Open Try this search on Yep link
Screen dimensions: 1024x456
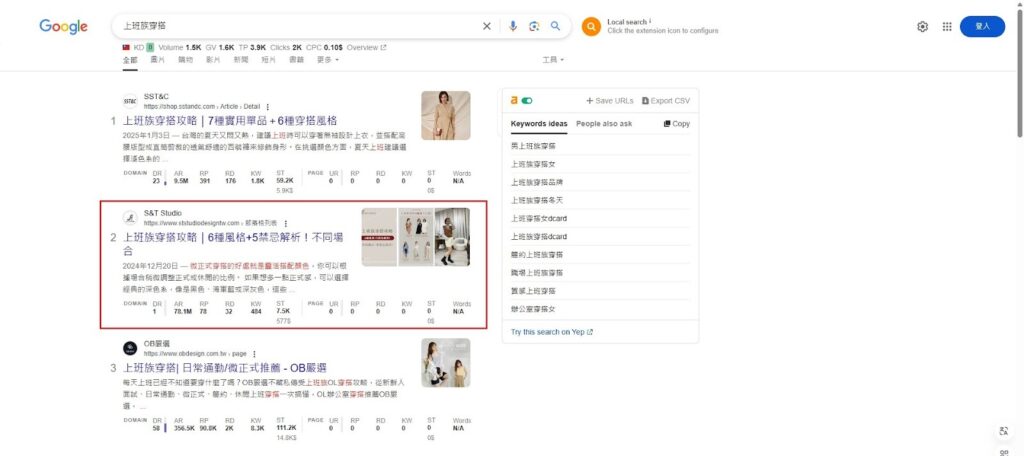552,332
